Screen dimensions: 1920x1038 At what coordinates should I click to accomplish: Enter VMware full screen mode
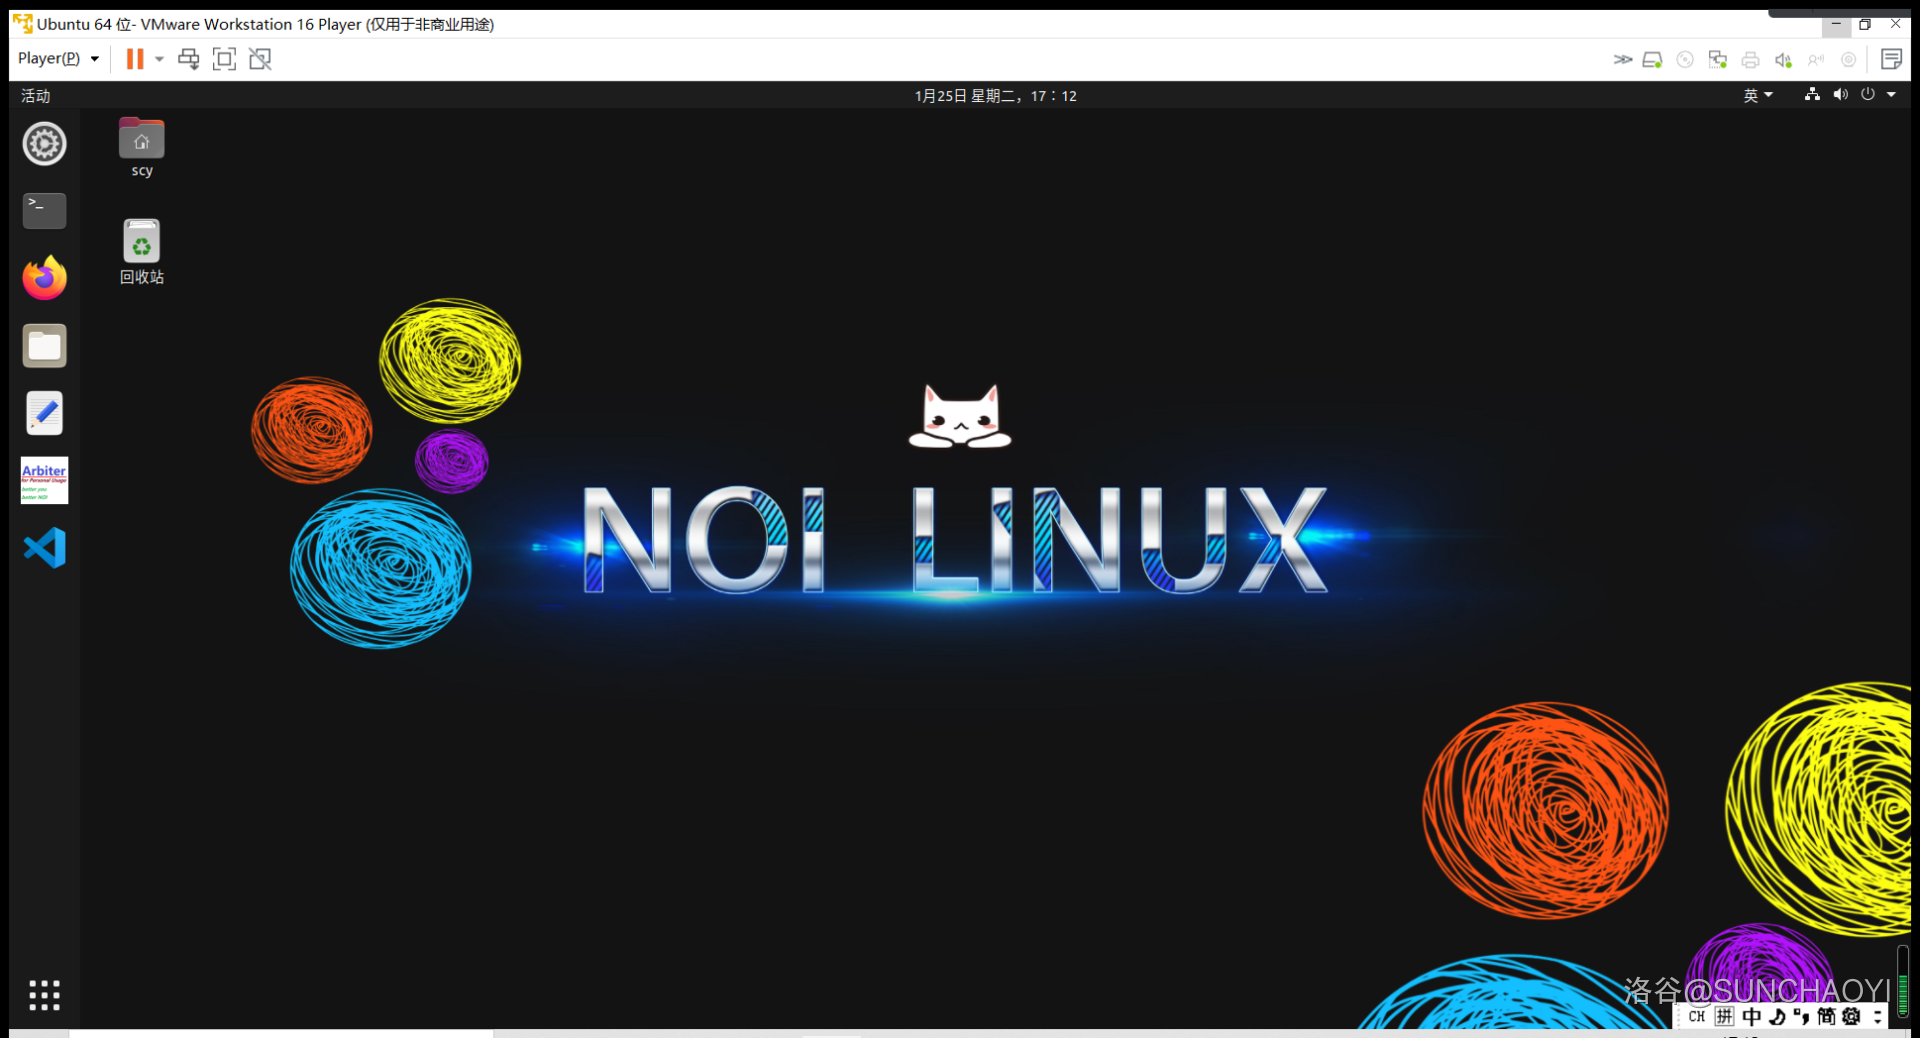tap(224, 59)
